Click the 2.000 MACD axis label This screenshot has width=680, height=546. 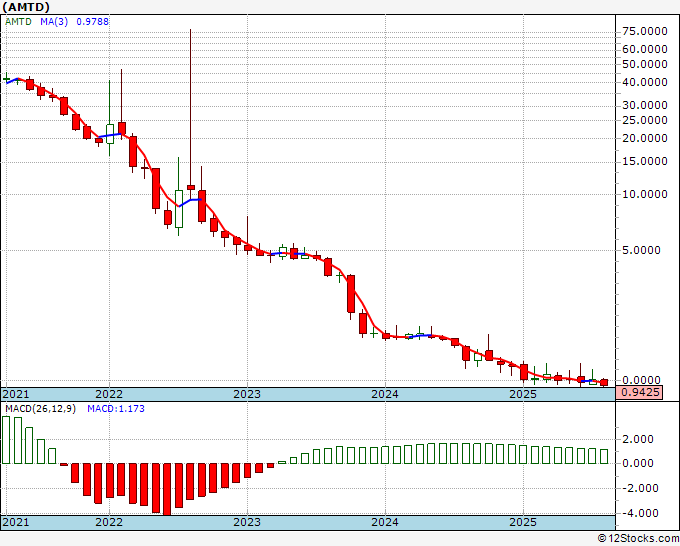pos(638,439)
